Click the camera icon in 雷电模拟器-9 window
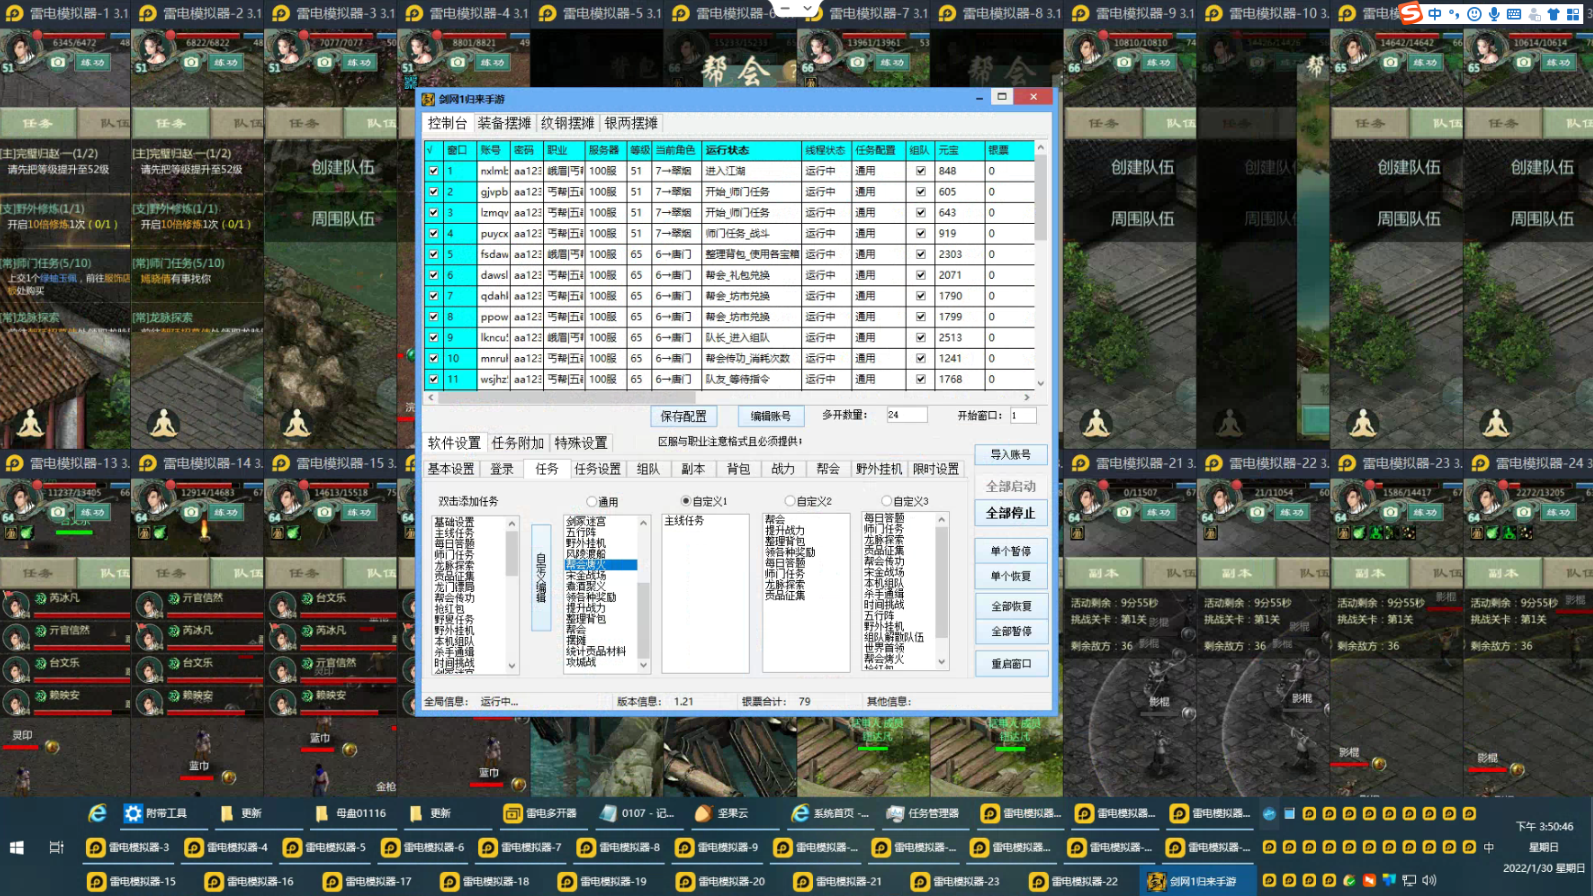 click(1124, 62)
